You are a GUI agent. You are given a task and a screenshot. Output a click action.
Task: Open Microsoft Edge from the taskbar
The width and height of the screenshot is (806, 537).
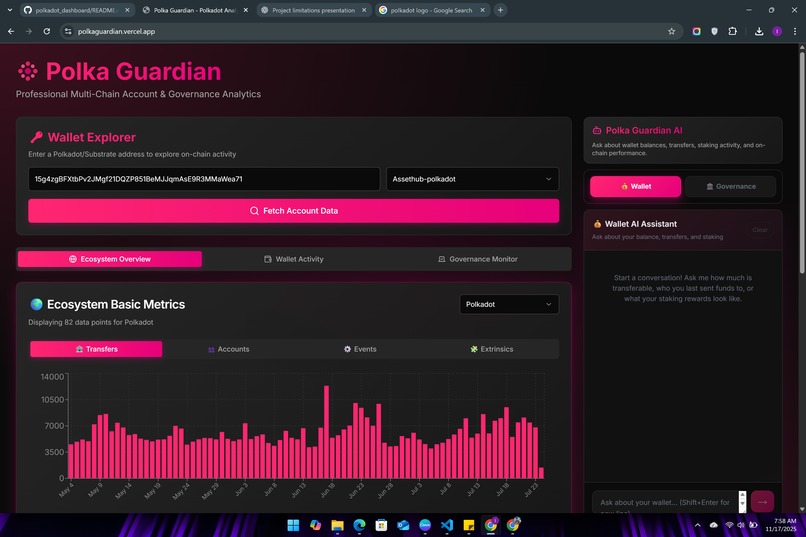pyautogui.click(x=359, y=525)
